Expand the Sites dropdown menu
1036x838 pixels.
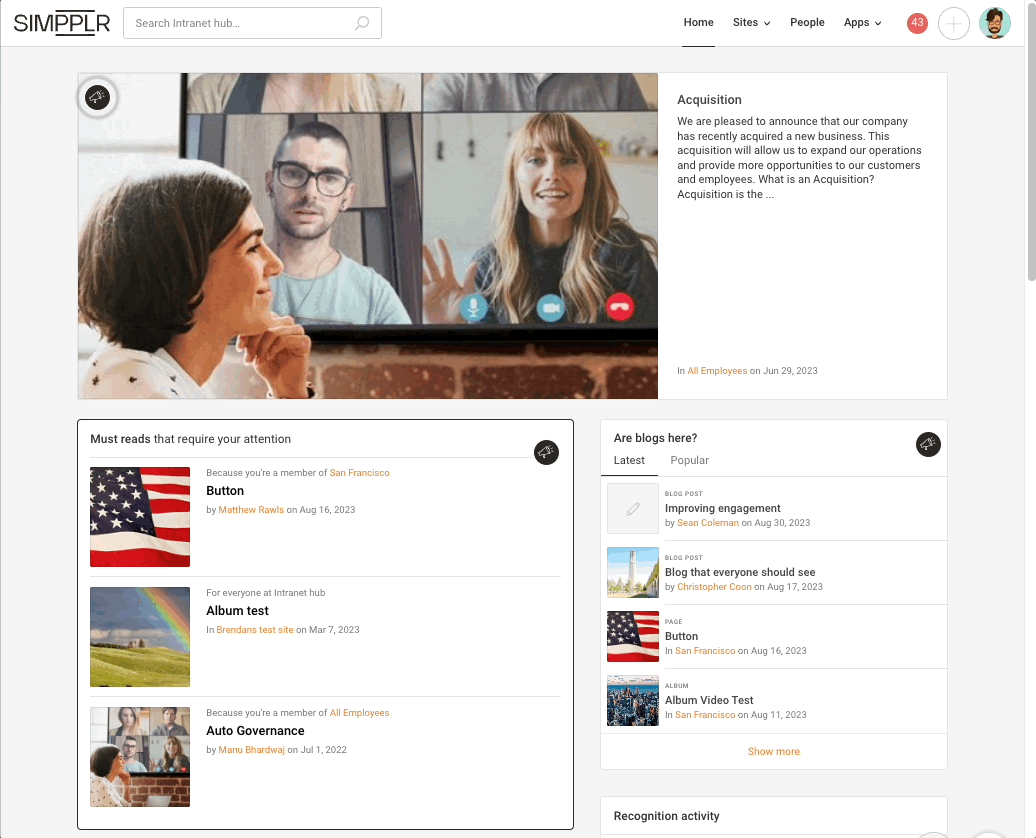click(x=751, y=22)
